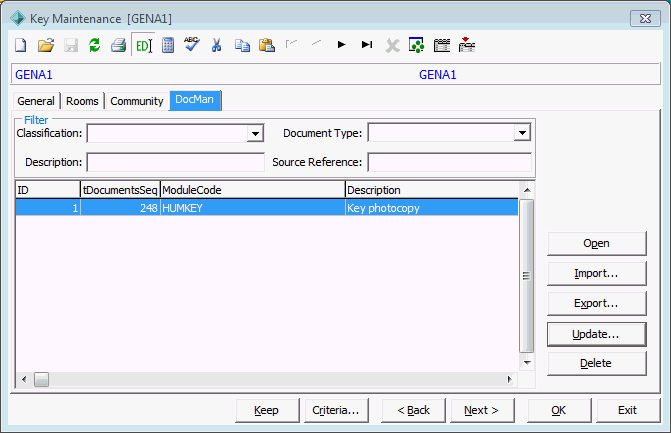Click the Delete button
The width and height of the screenshot is (671, 433).
tap(597, 363)
